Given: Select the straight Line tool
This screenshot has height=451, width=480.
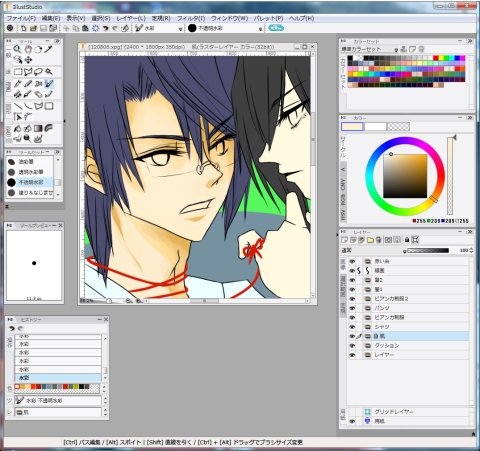Looking at the screenshot, I should [x=18, y=106].
